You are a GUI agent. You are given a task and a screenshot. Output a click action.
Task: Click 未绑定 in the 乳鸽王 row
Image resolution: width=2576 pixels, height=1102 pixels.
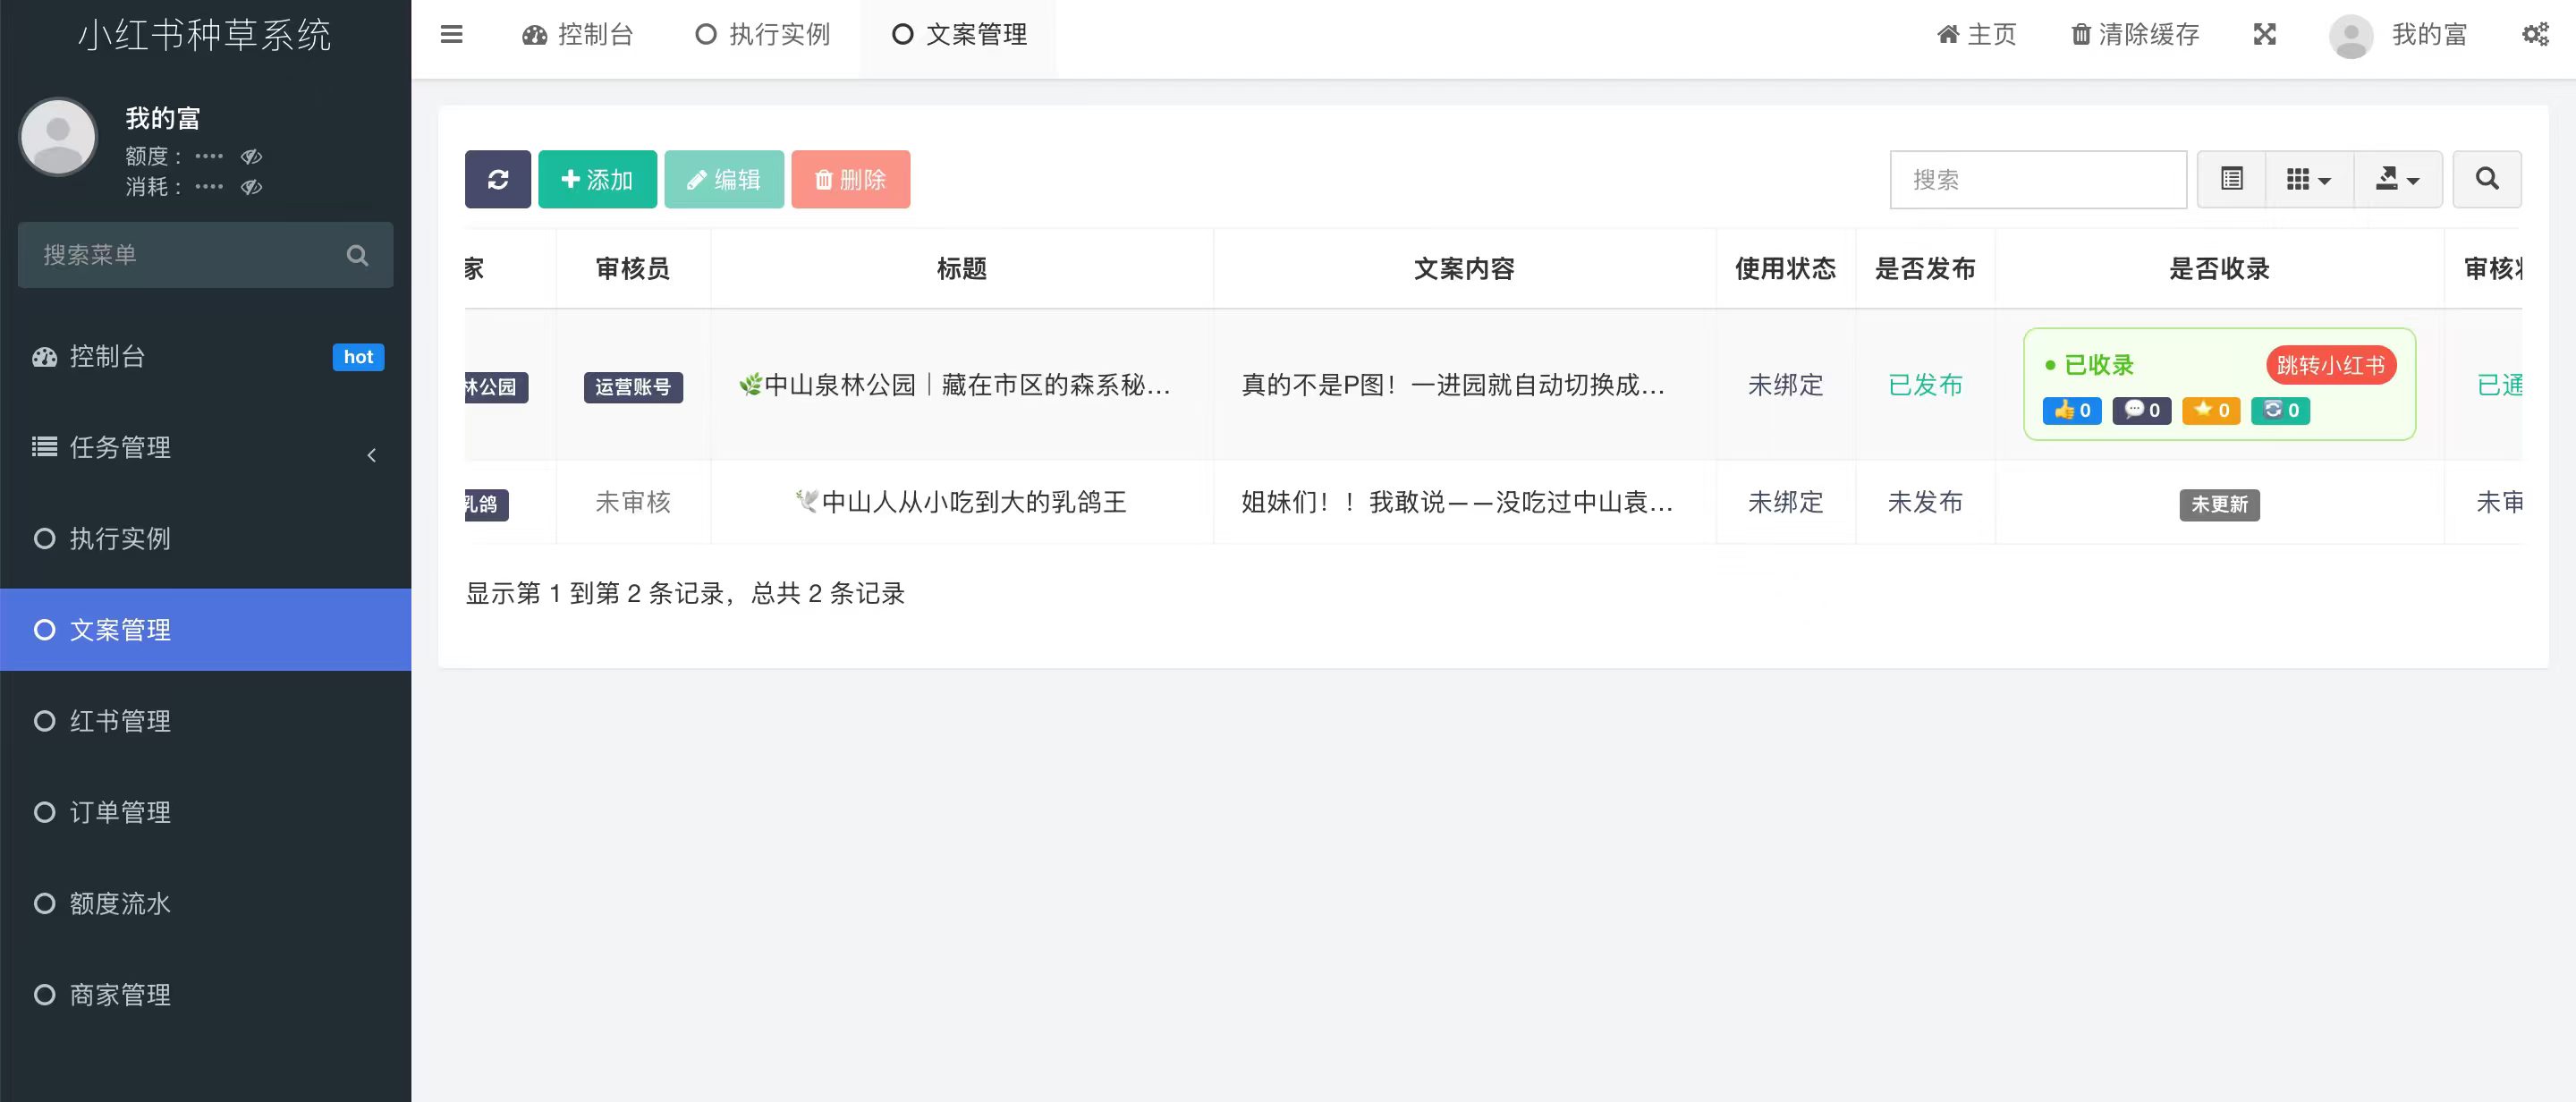click(x=1785, y=502)
